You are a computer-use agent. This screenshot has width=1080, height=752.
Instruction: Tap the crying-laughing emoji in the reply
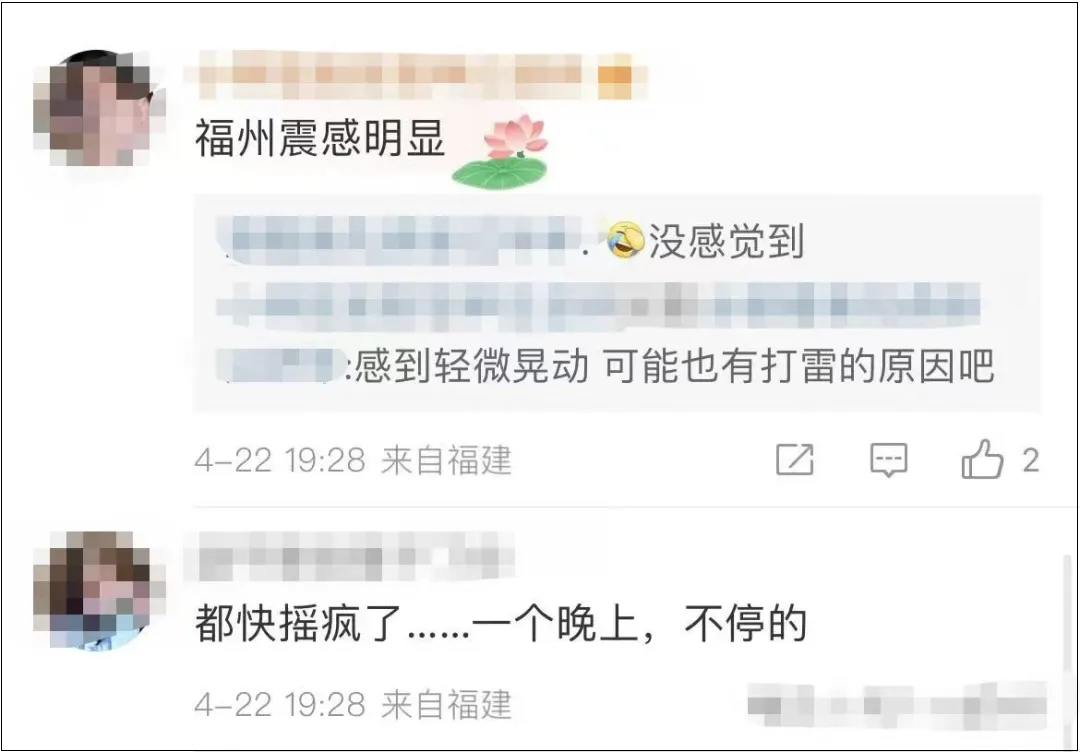[625, 240]
